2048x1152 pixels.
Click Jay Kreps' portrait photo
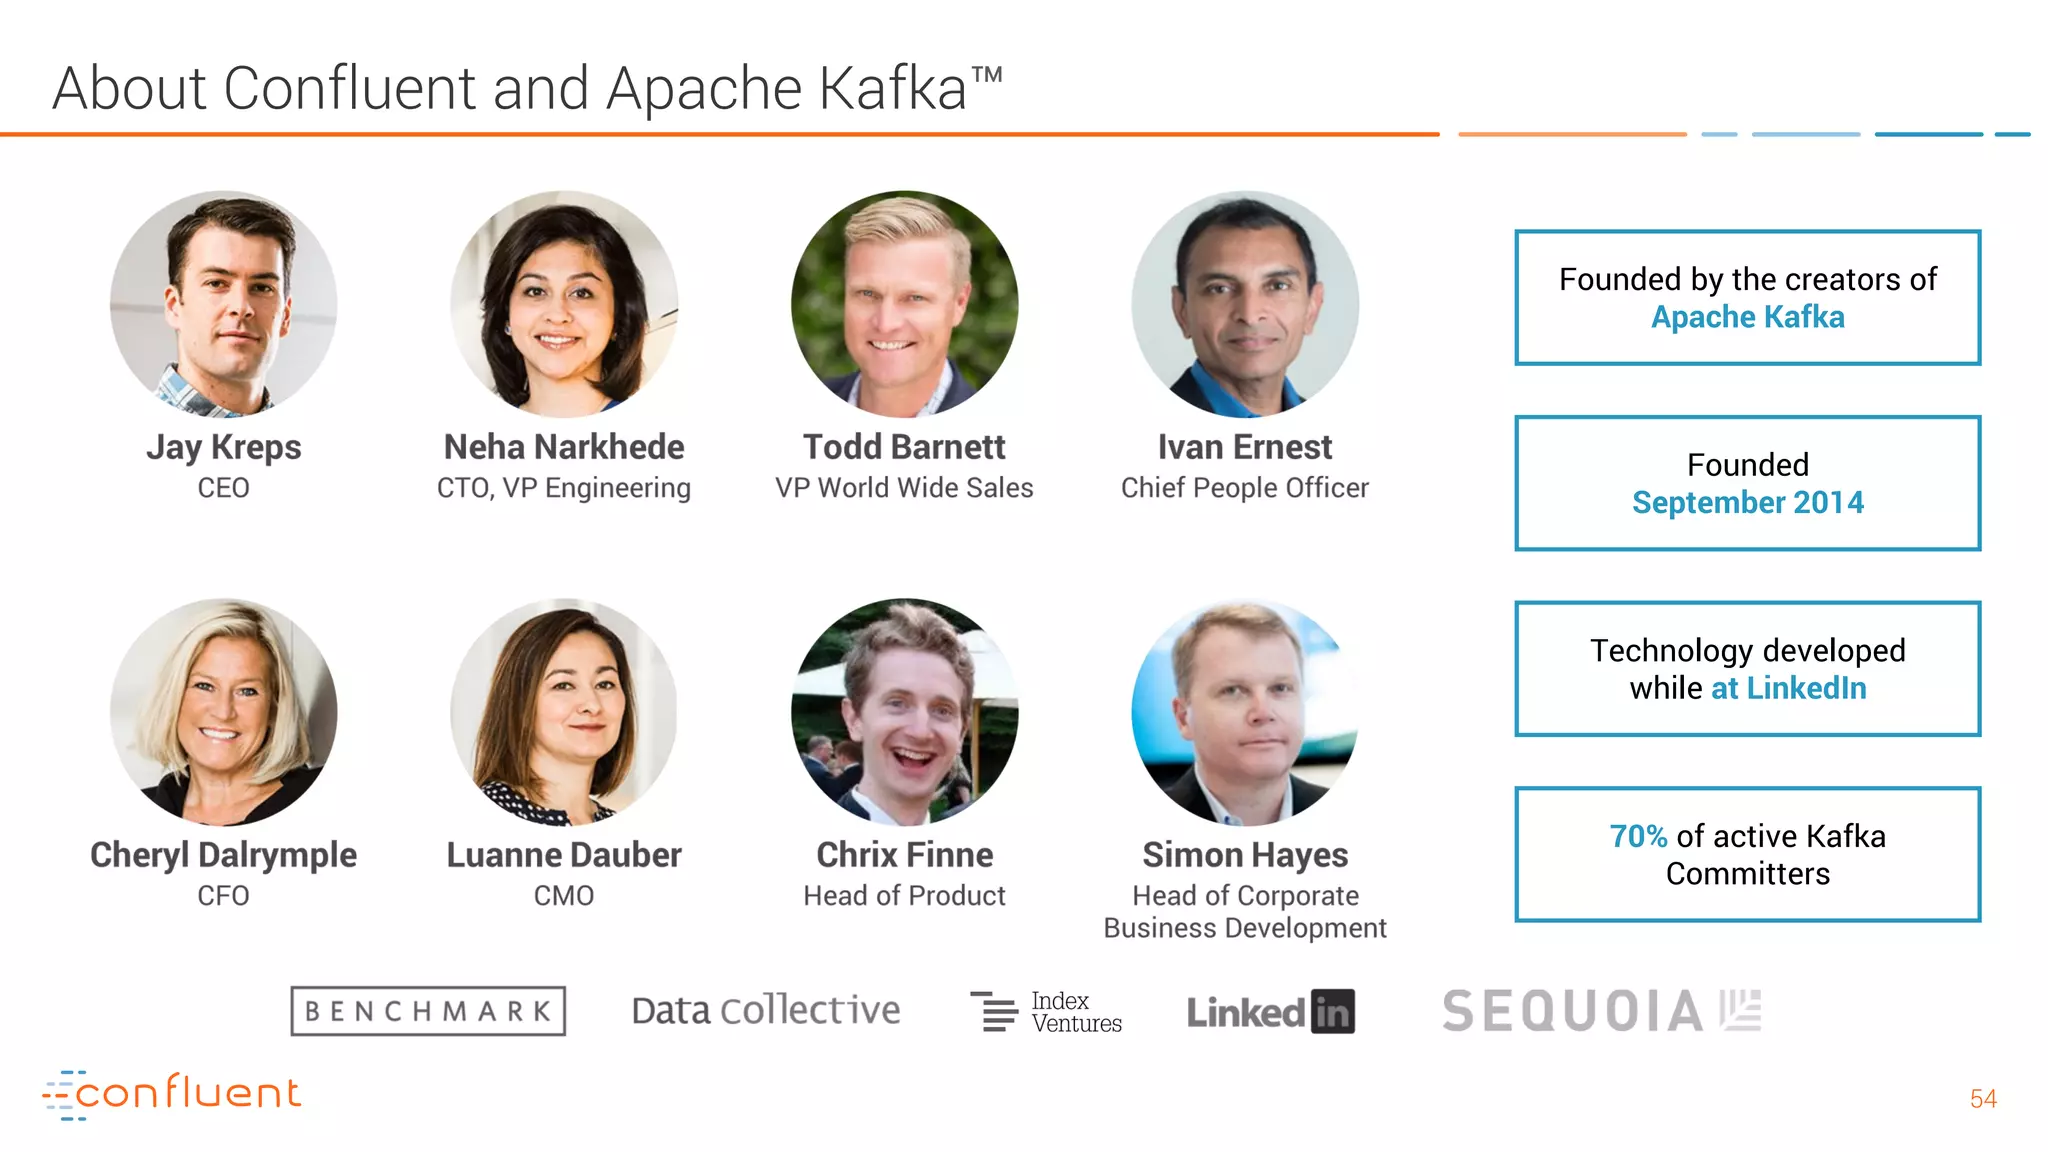[x=224, y=304]
